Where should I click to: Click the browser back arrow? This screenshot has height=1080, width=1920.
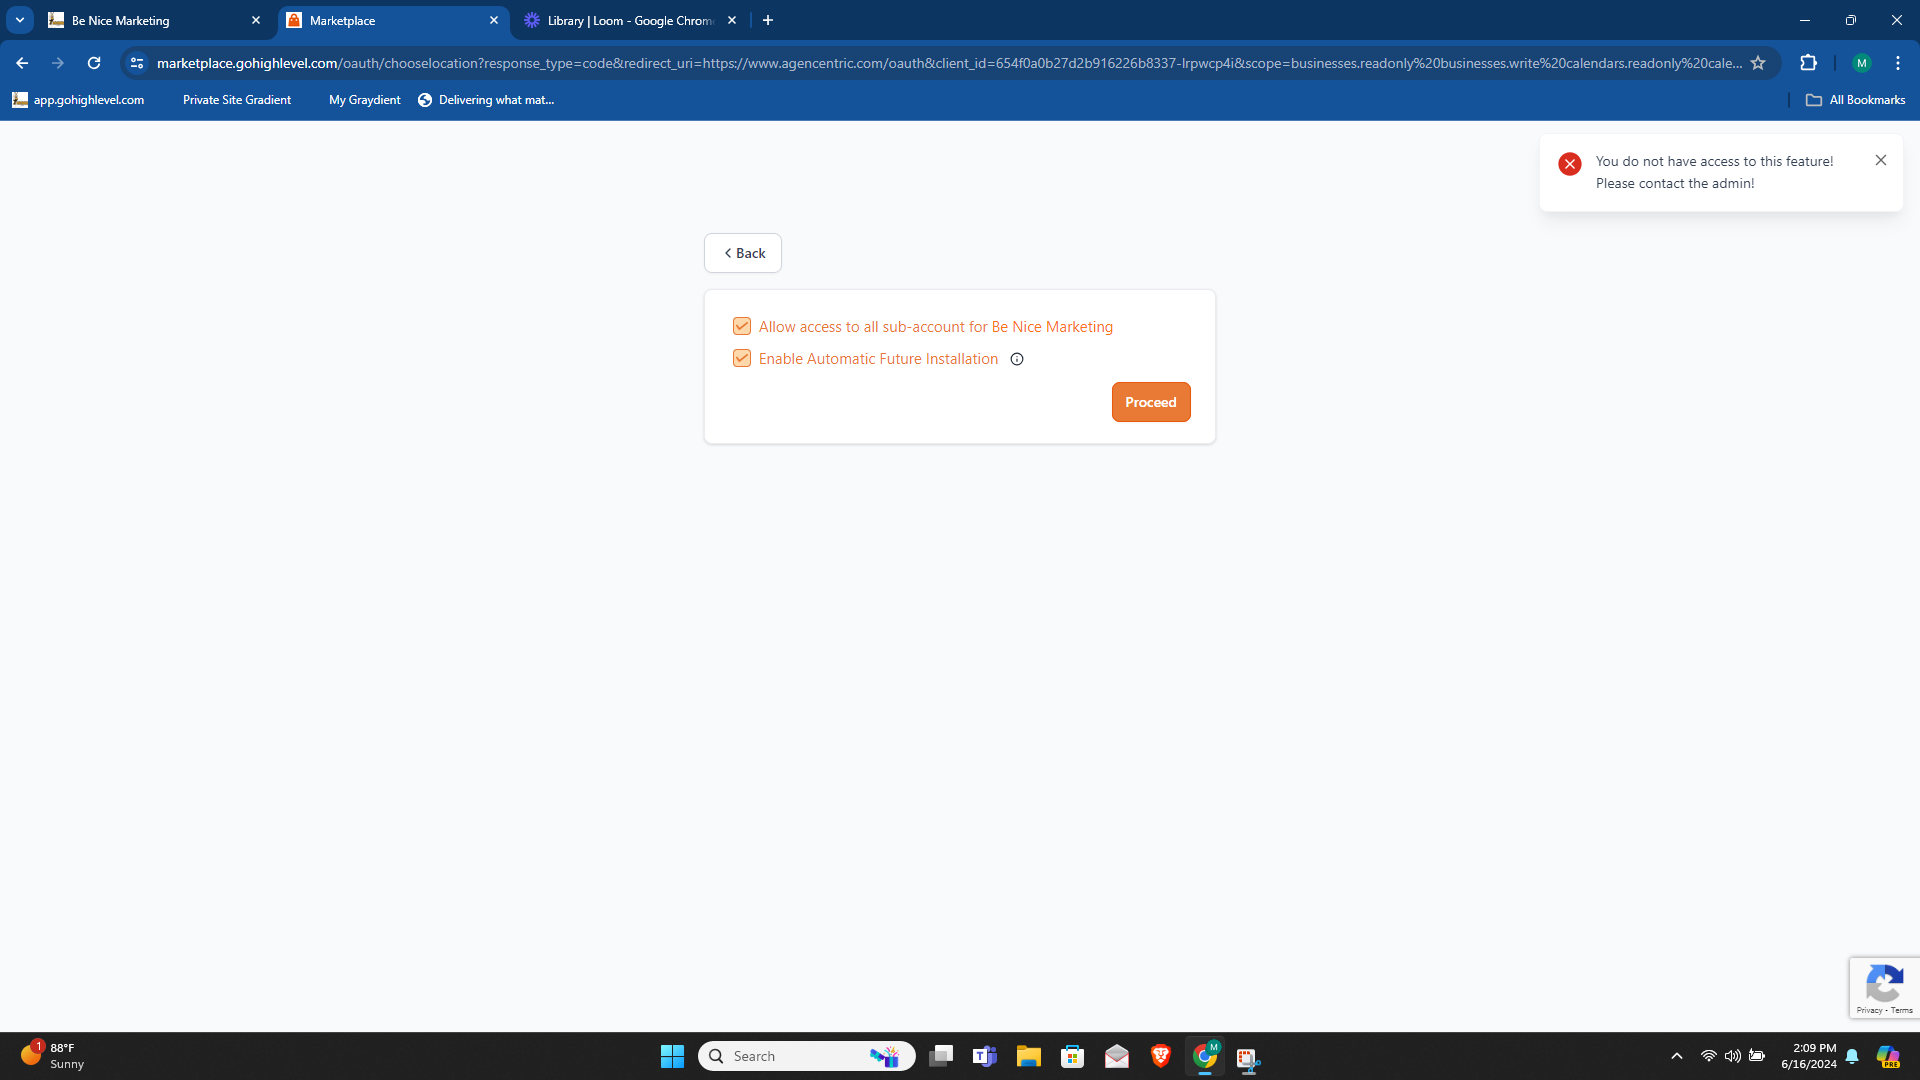click(21, 62)
